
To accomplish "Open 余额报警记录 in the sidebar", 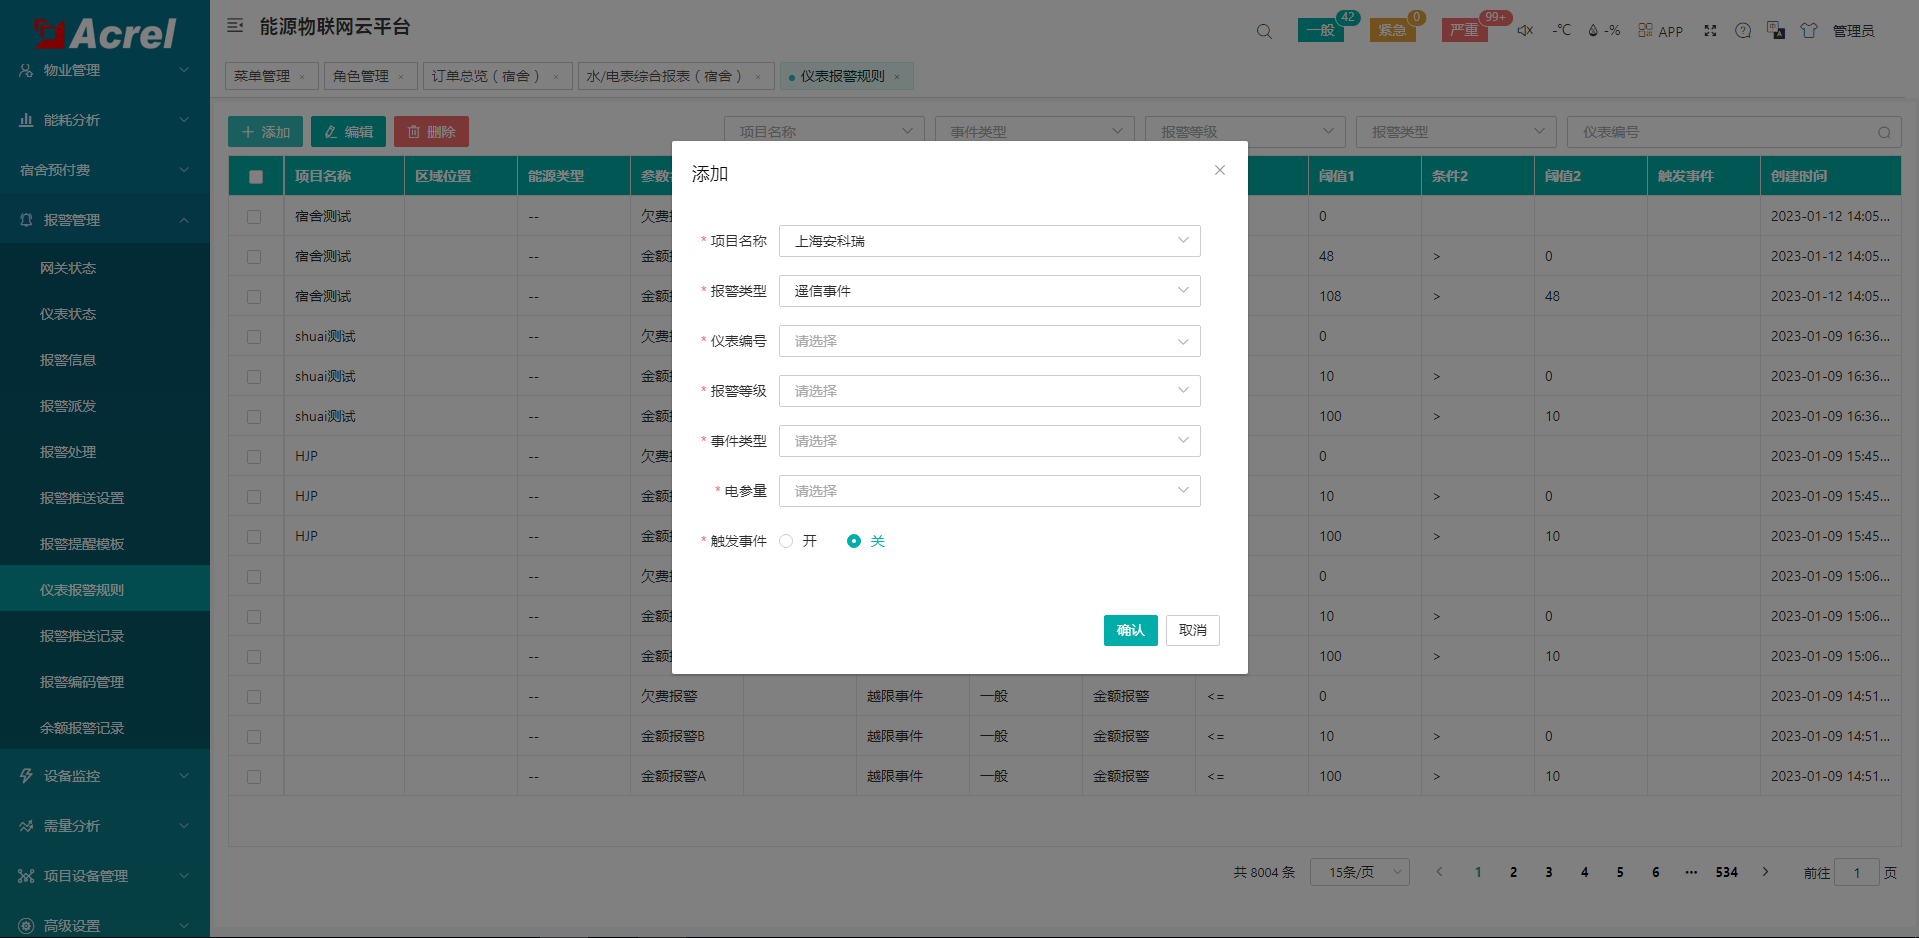I will click(x=105, y=728).
